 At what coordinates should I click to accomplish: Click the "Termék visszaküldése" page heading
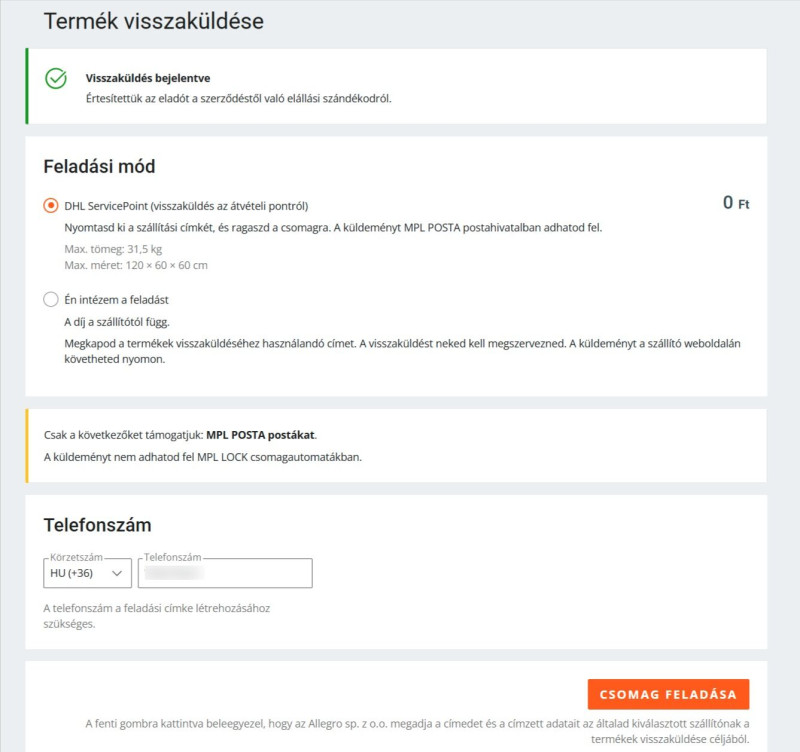pos(153,20)
